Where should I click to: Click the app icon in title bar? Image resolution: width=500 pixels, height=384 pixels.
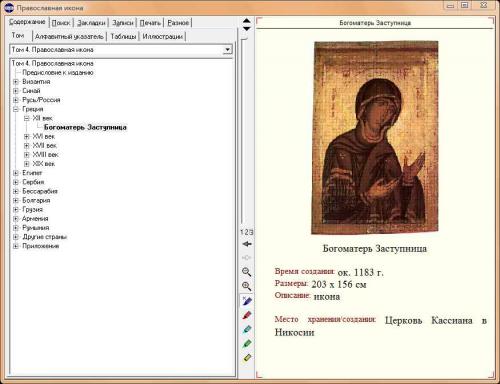coord(9,7)
